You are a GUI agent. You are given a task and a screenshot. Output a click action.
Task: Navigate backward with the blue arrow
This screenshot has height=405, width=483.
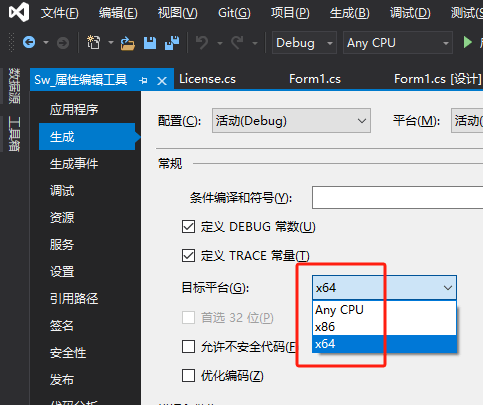(x=29, y=42)
